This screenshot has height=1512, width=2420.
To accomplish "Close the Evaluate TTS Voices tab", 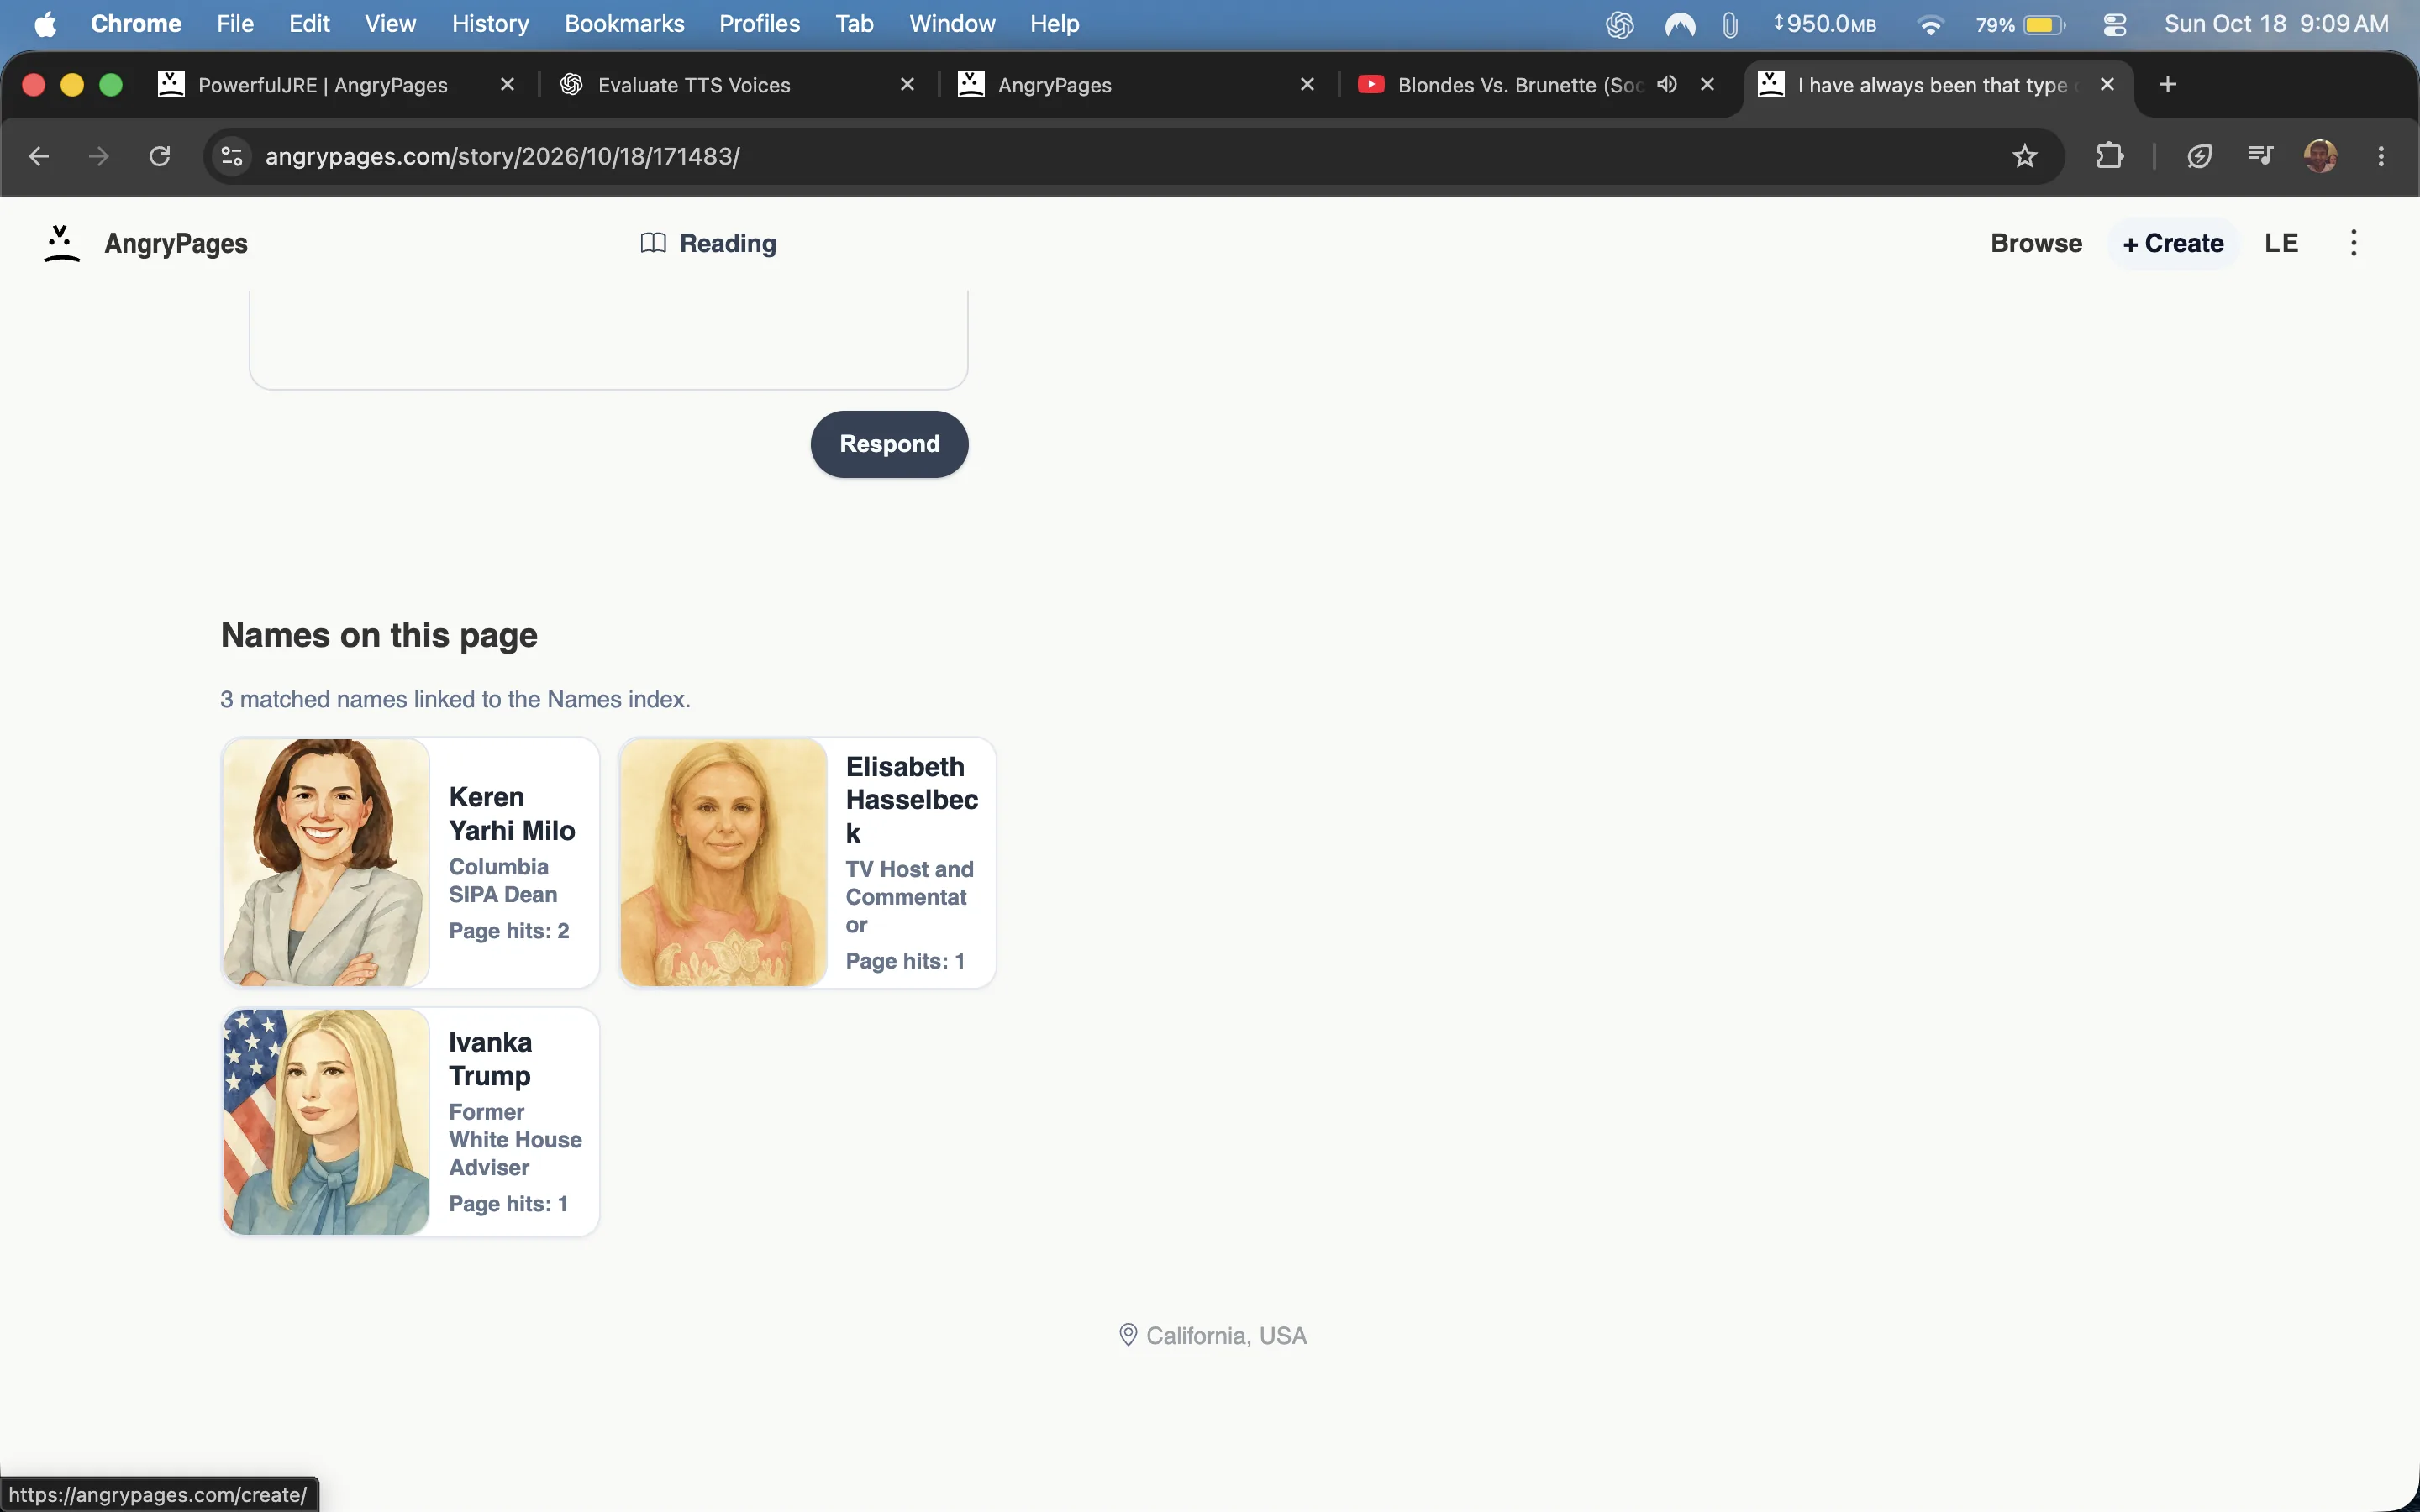I will [907, 84].
